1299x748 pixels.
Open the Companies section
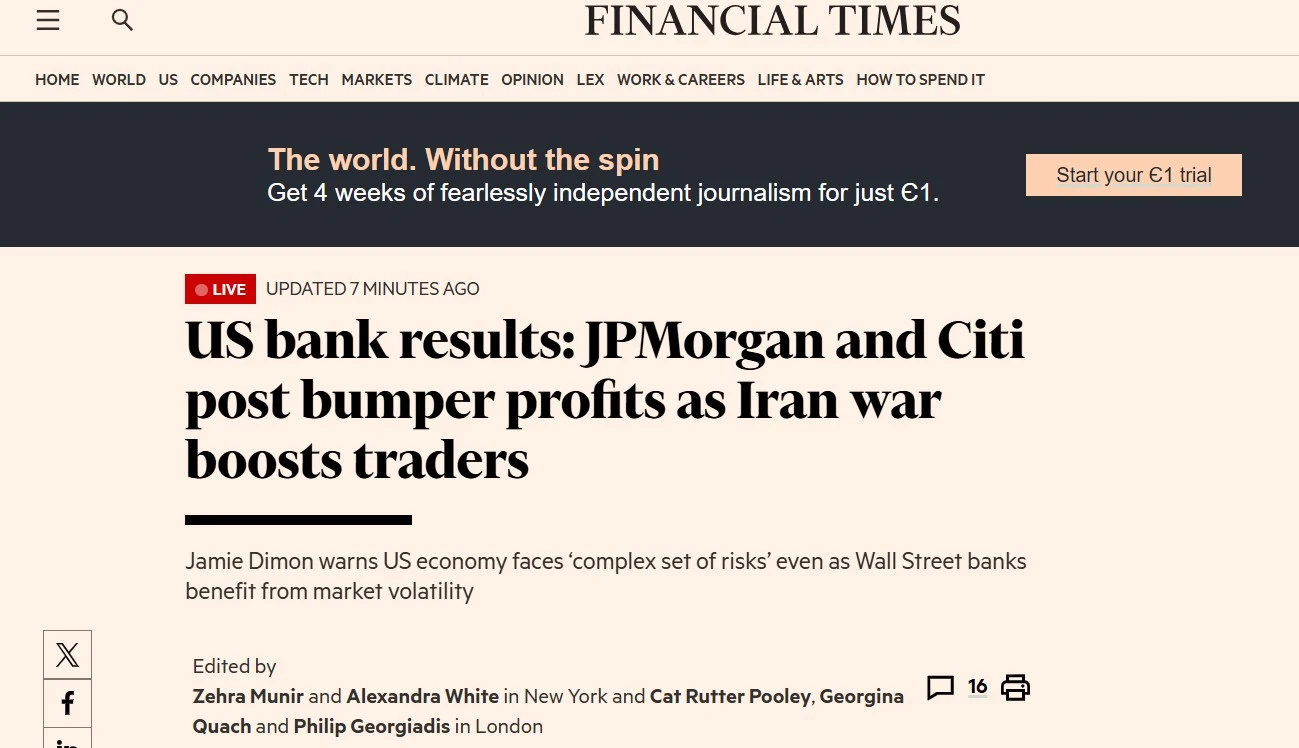[233, 80]
